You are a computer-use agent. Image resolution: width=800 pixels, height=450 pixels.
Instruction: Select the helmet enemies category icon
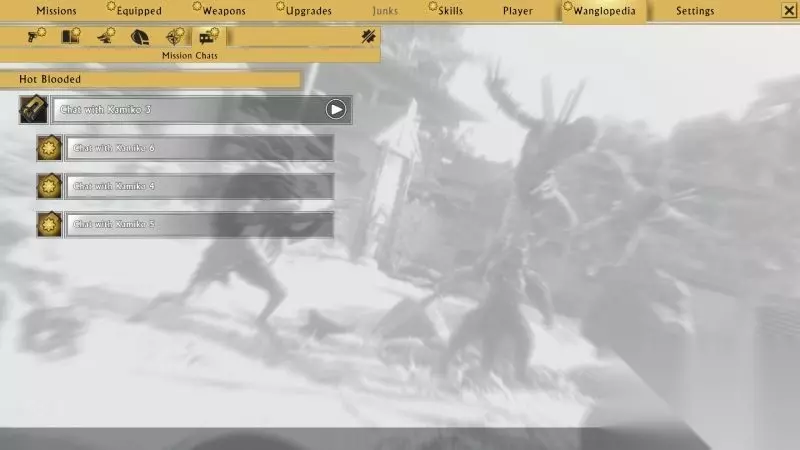(x=140, y=37)
